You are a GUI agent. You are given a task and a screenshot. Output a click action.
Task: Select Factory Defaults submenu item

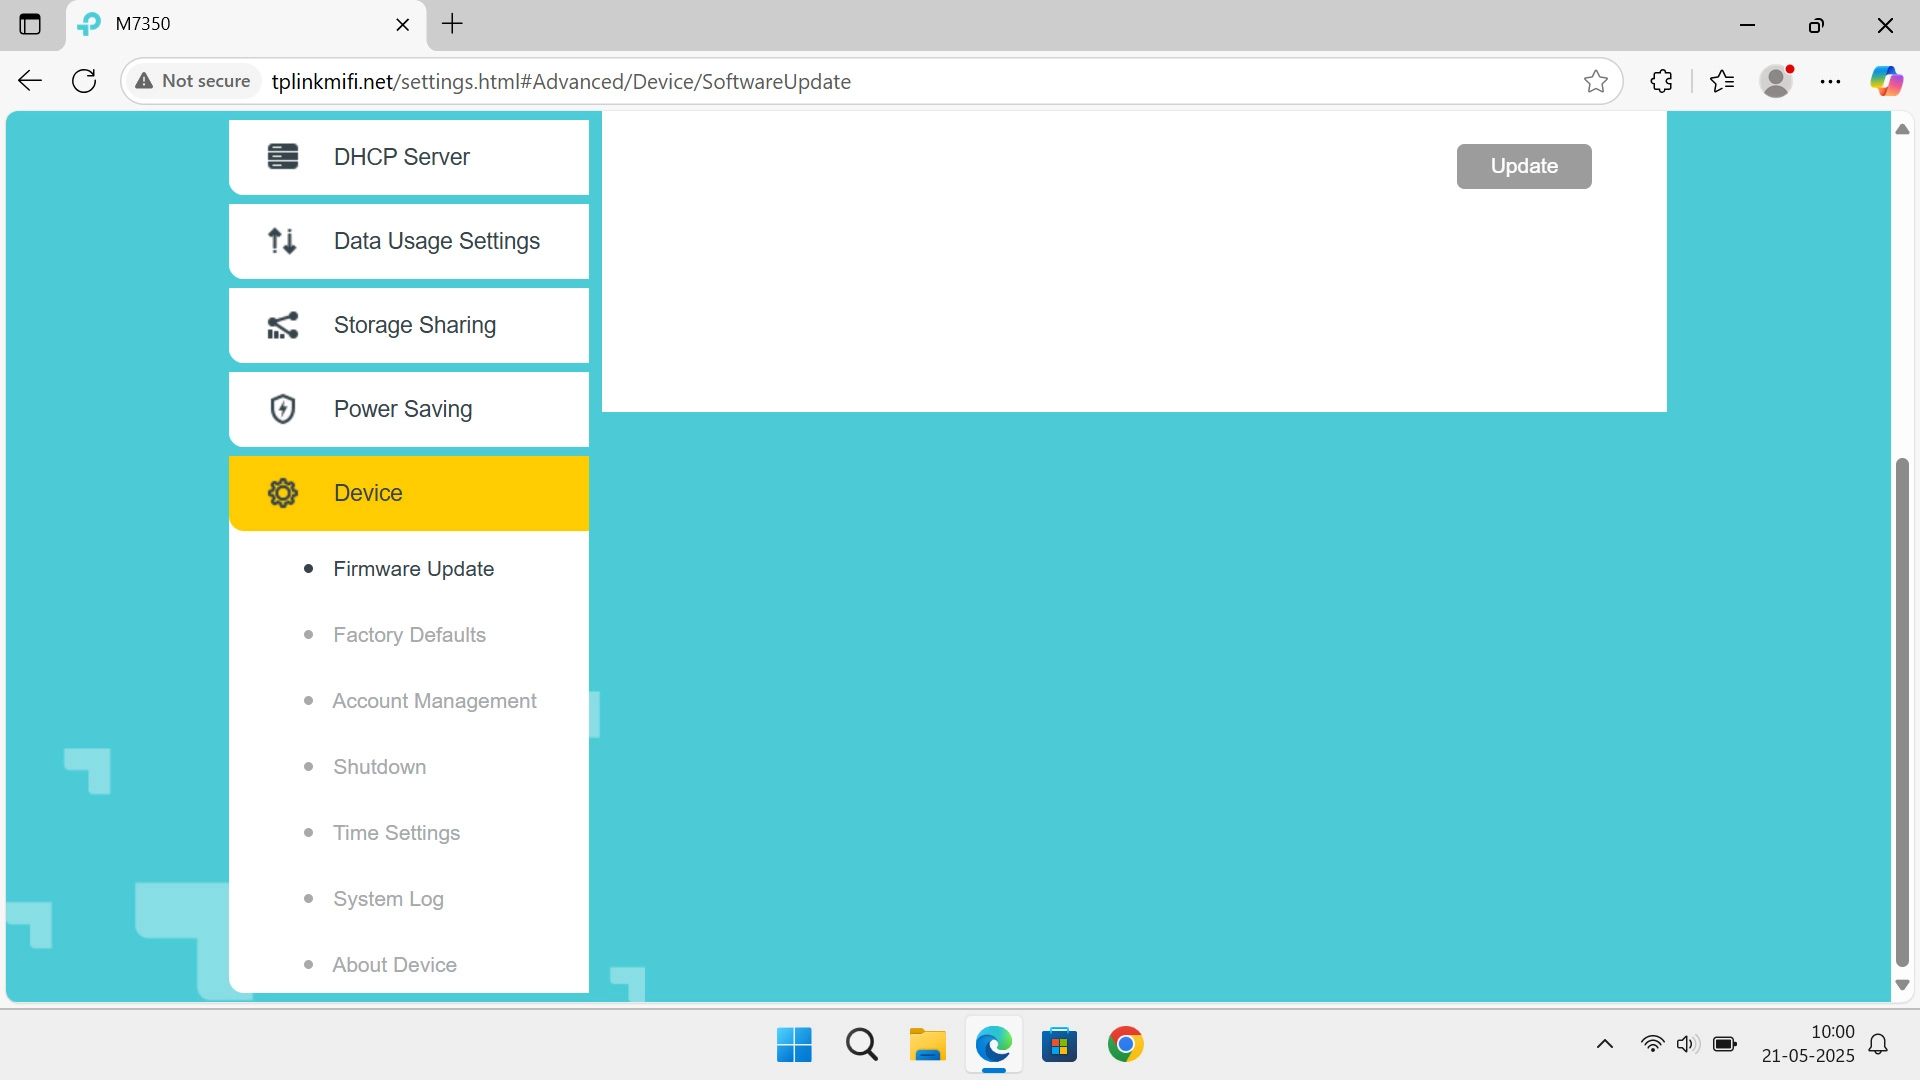click(x=409, y=635)
